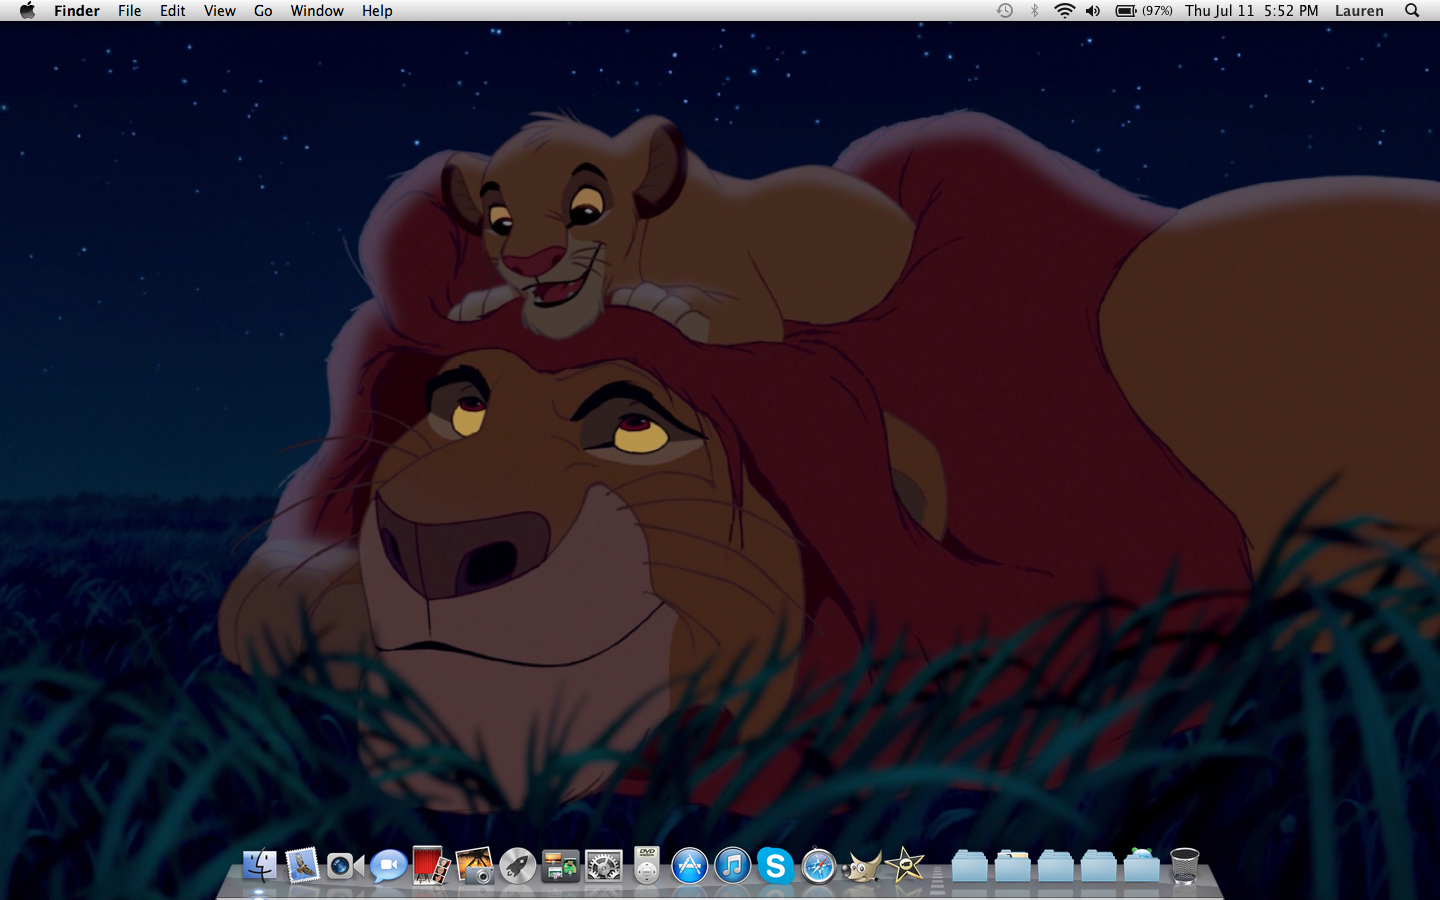Open Finder from the Dock
Image resolution: width=1440 pixels, height=900 pixels.
pos(260,865)
